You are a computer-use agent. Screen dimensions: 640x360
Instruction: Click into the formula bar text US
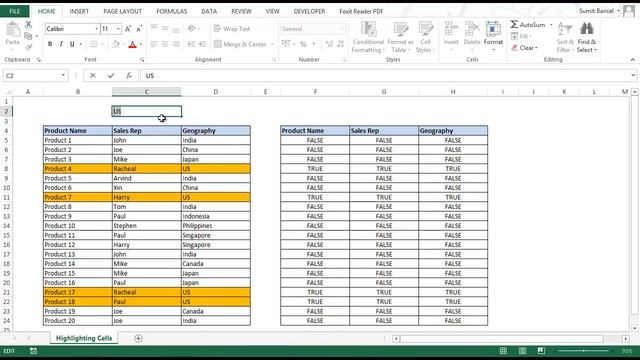[x=150, y=76]
